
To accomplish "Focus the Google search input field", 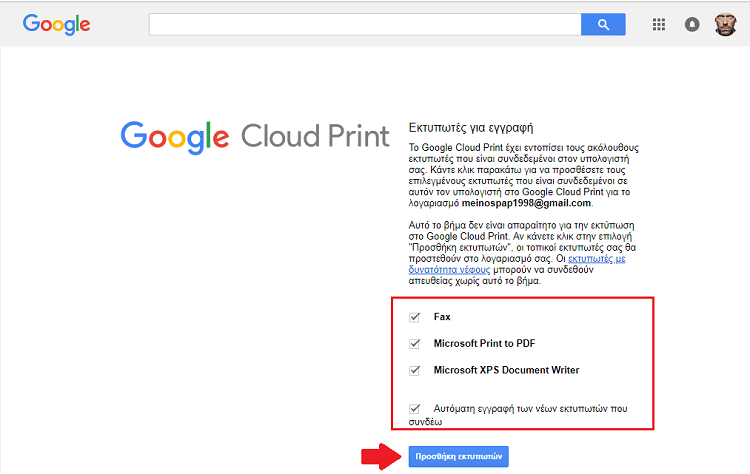I will 365,24.
